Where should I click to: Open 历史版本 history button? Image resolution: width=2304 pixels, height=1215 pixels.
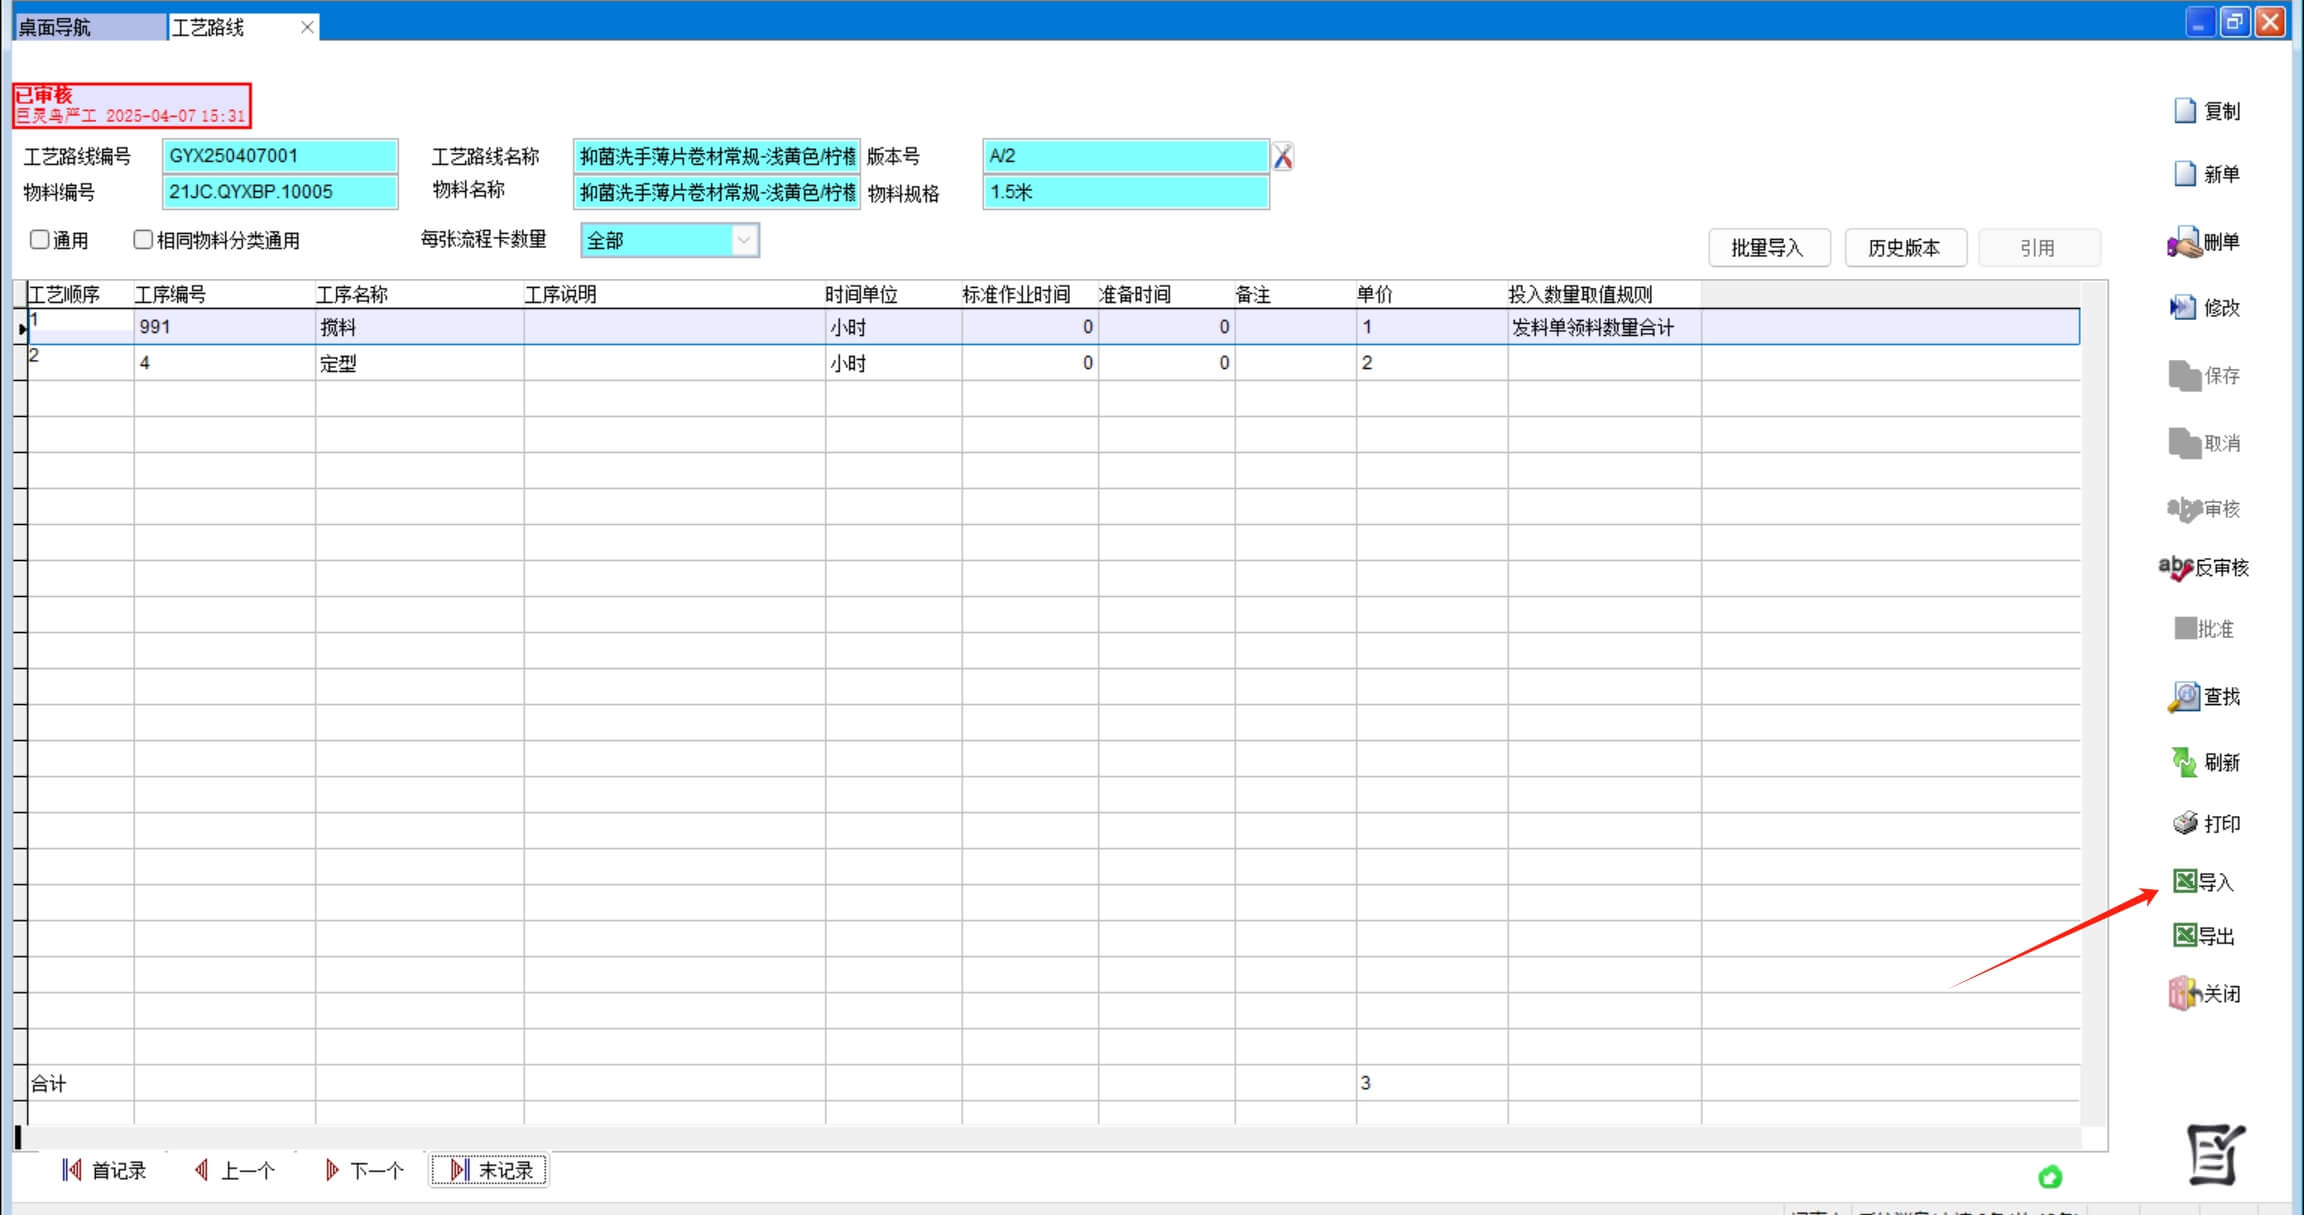coord(1904,248)
